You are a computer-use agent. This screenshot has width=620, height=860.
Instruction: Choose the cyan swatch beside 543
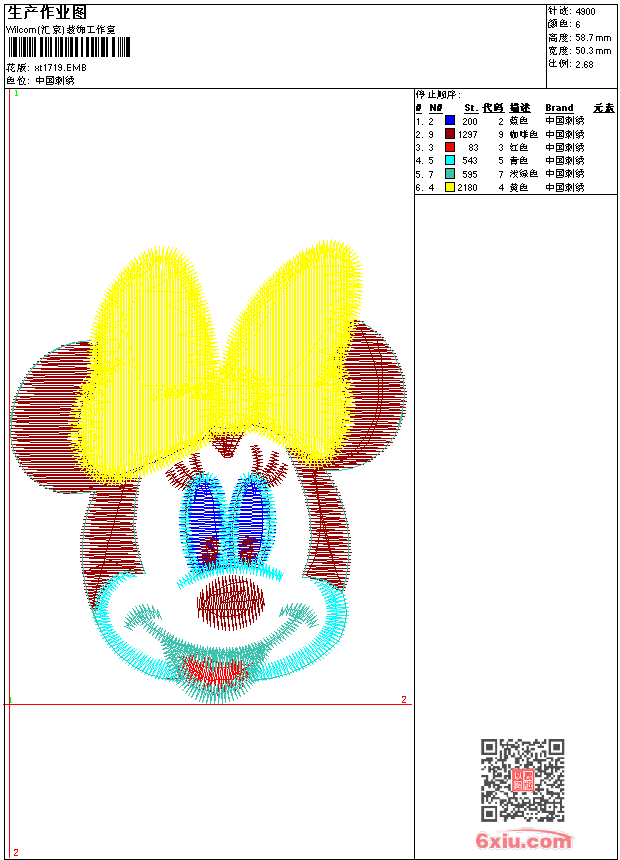tap(450, 160)
